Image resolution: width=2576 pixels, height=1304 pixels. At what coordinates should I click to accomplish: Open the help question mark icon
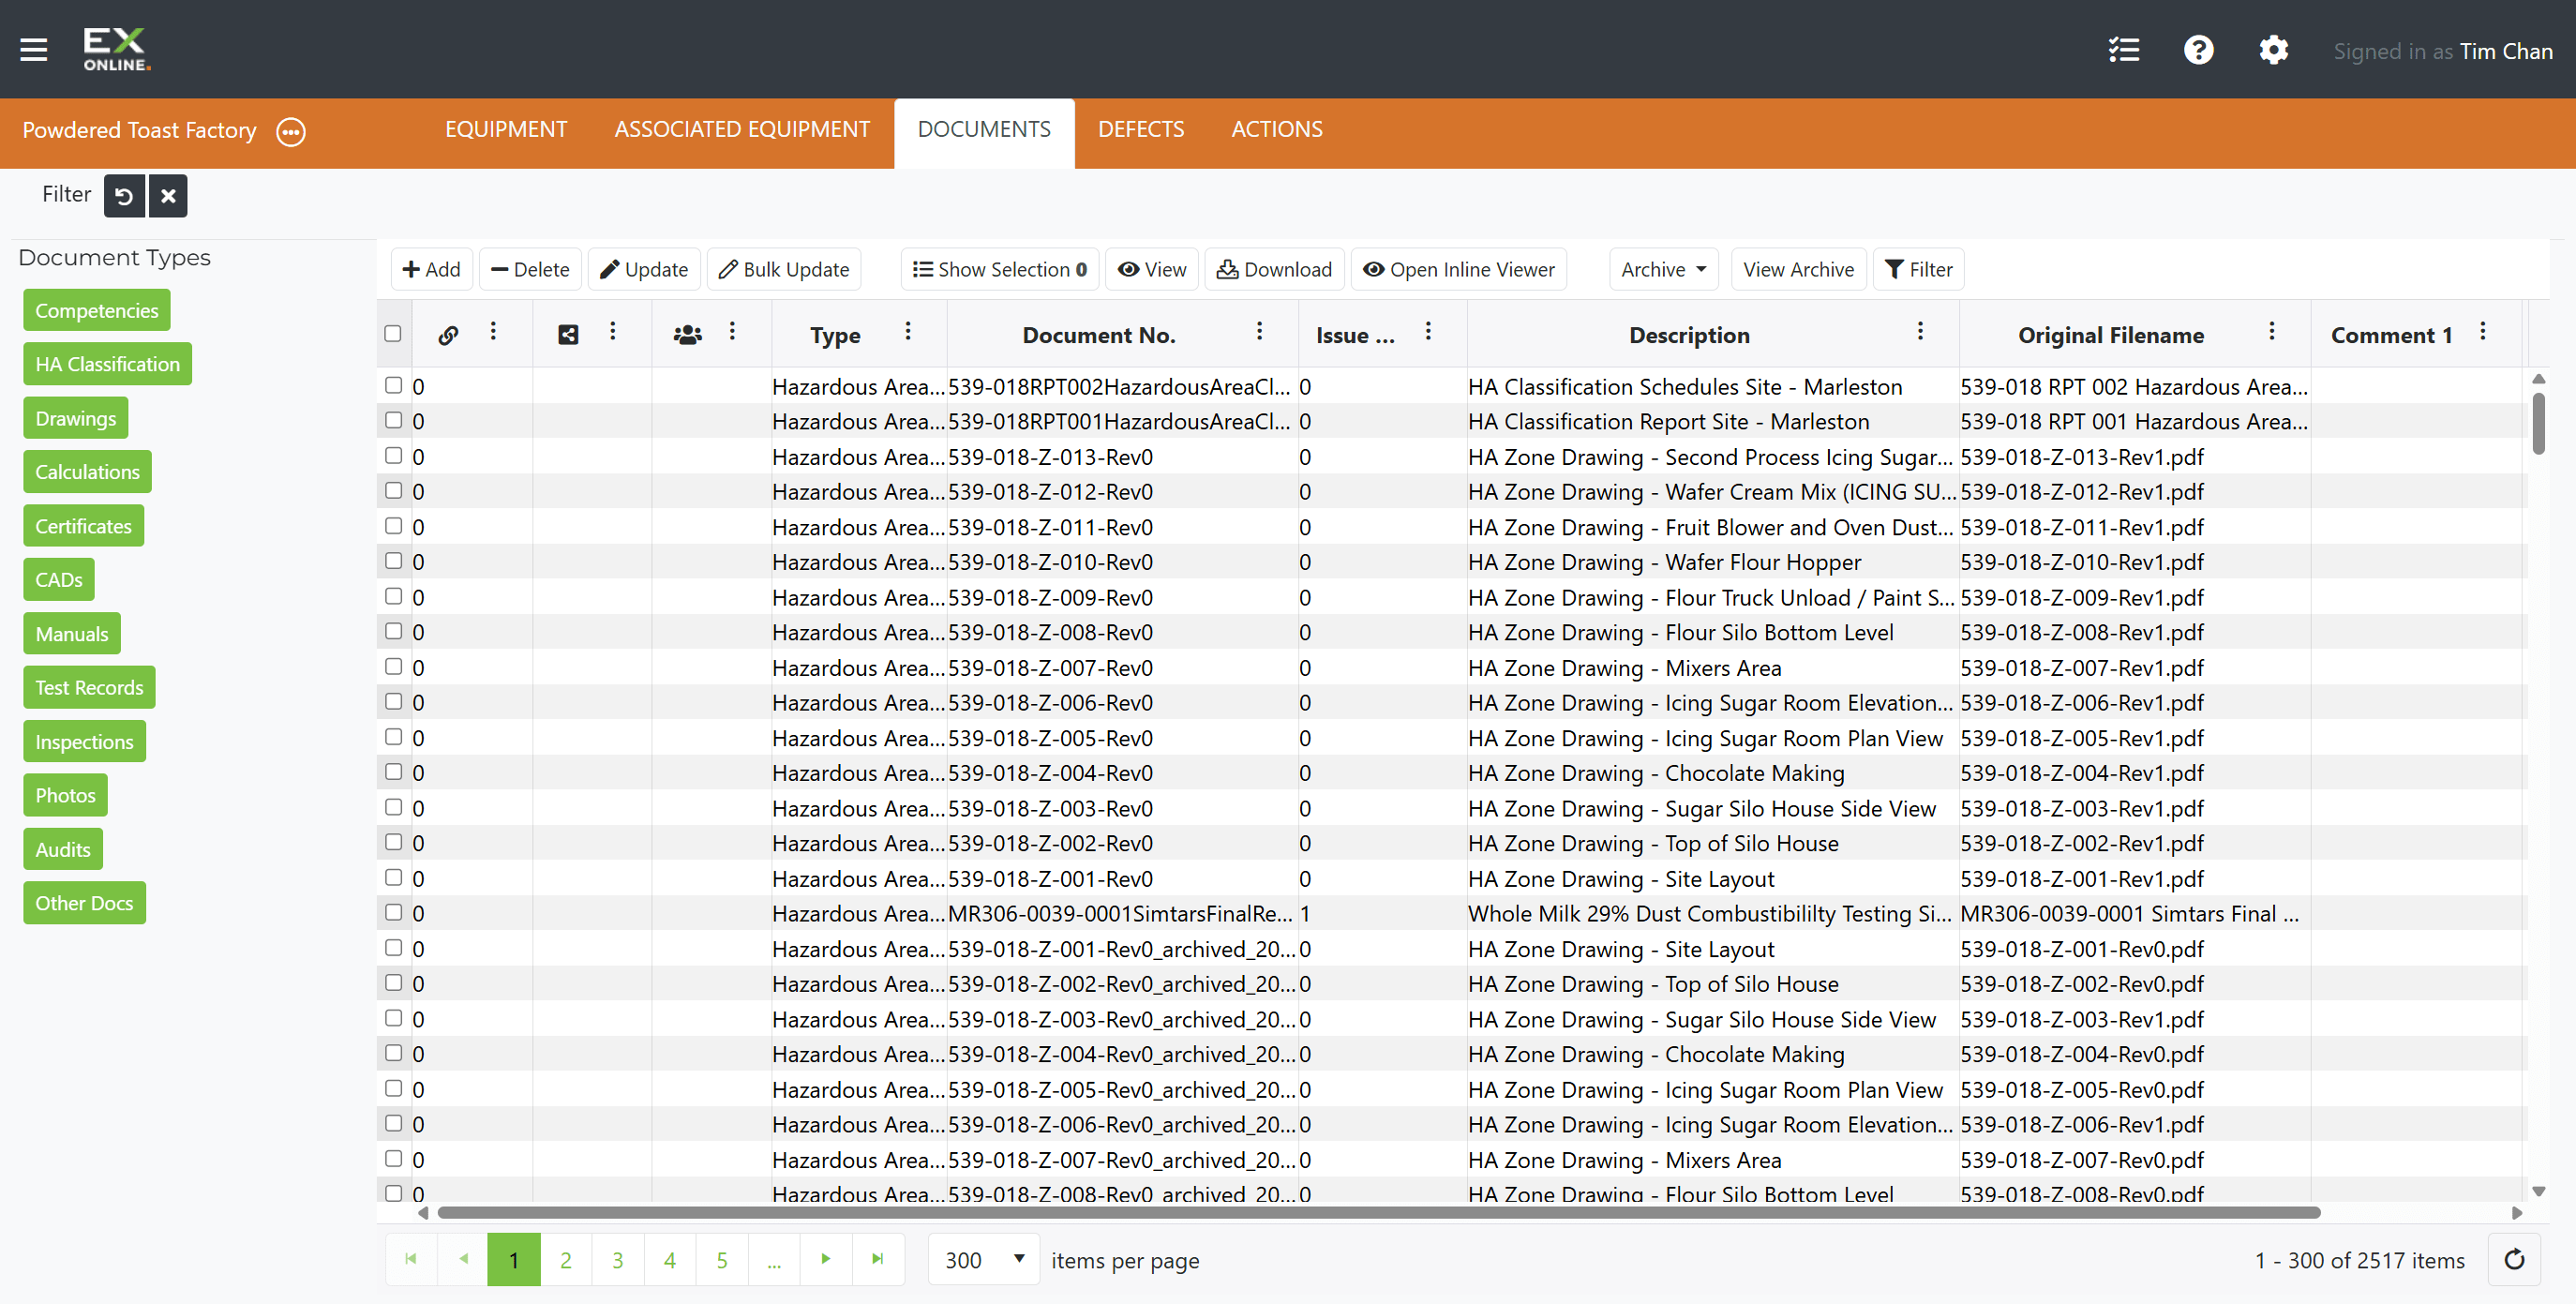(2198, 50)
